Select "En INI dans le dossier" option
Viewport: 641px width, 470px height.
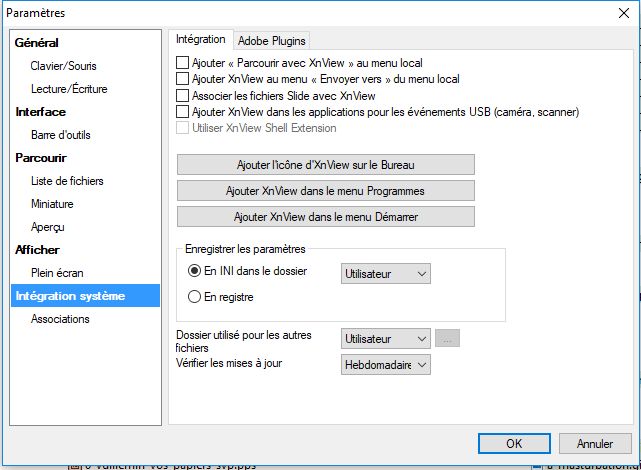coord(195,271)
